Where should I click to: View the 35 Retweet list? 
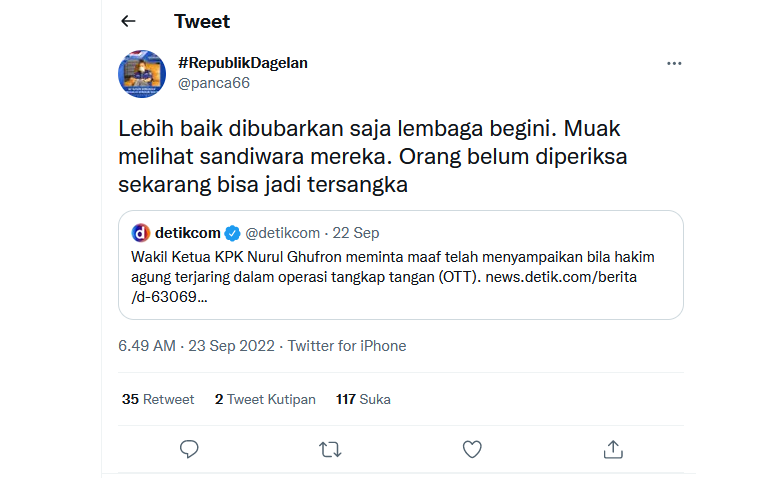coord(158,399)
